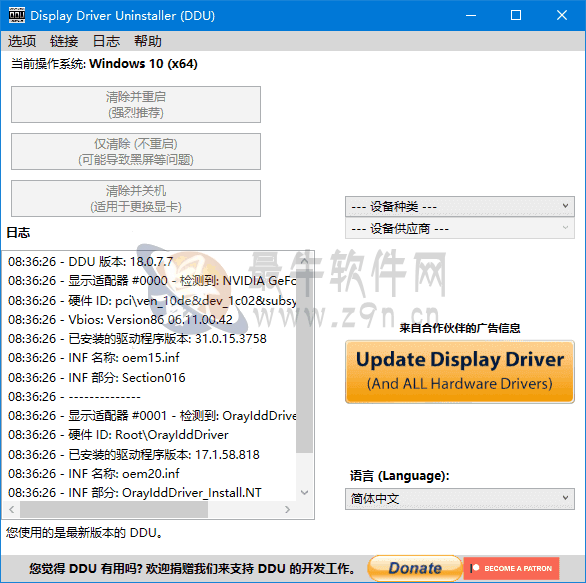Click the Become a Patron button

coord(511,568)
